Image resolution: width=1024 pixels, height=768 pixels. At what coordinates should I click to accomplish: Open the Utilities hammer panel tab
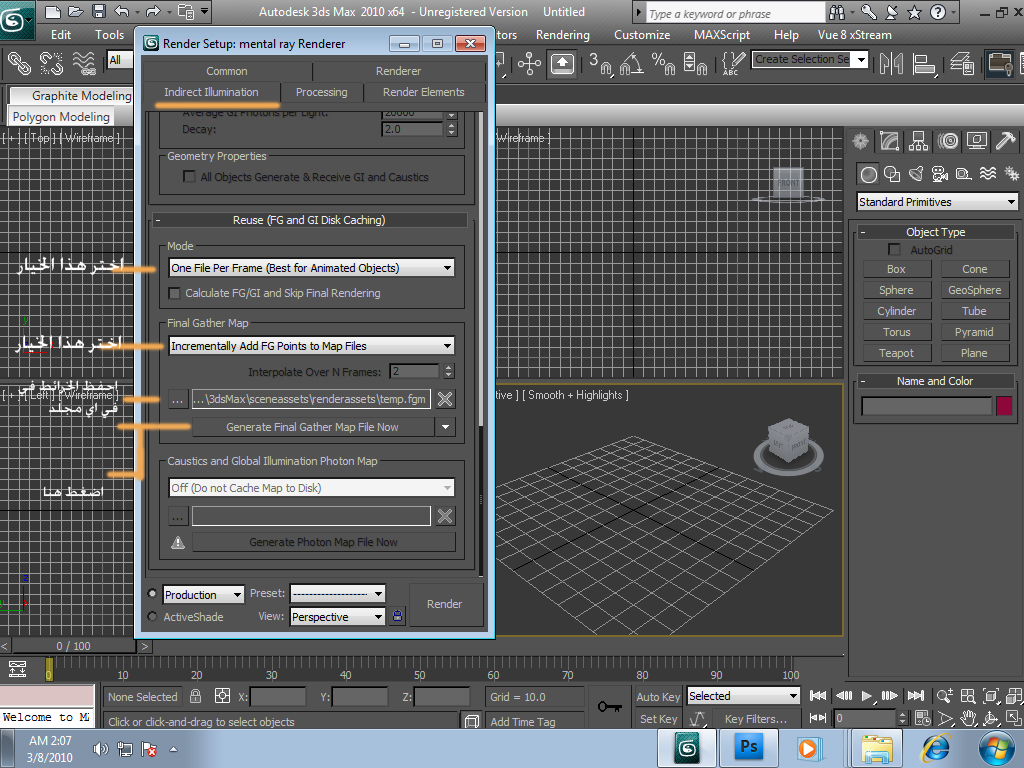point(1006,140)
